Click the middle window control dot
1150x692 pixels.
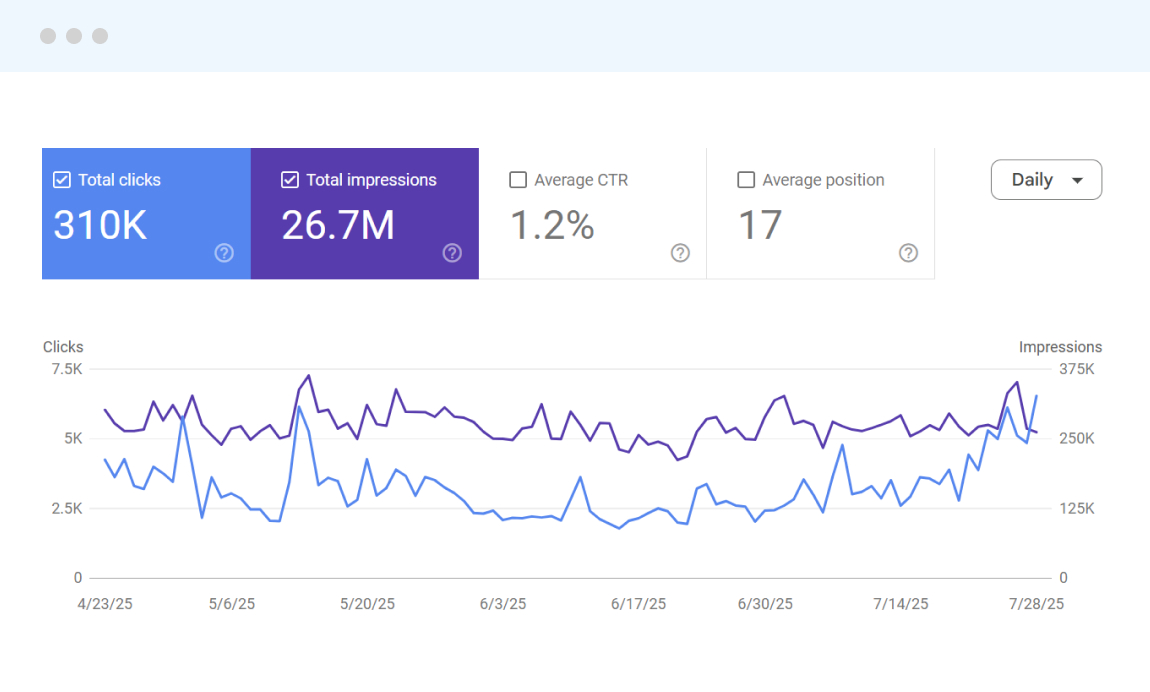[73, 36]
